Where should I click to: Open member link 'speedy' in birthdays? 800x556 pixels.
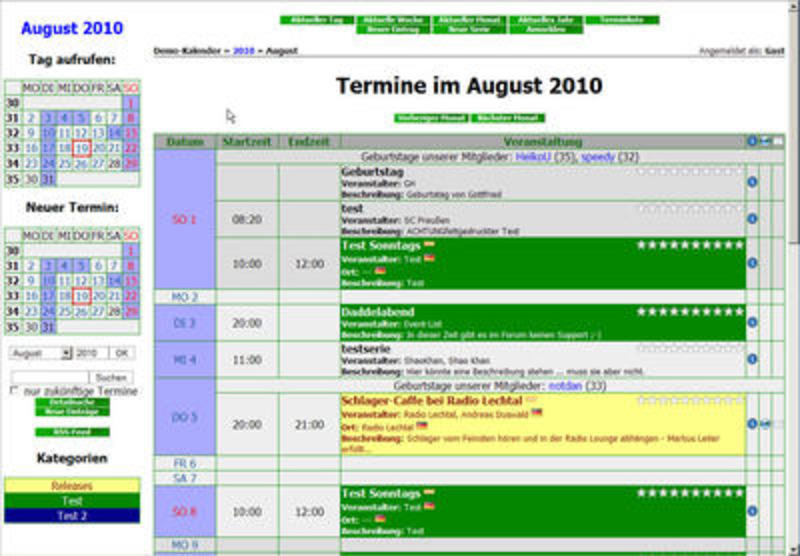pos(598,157)
